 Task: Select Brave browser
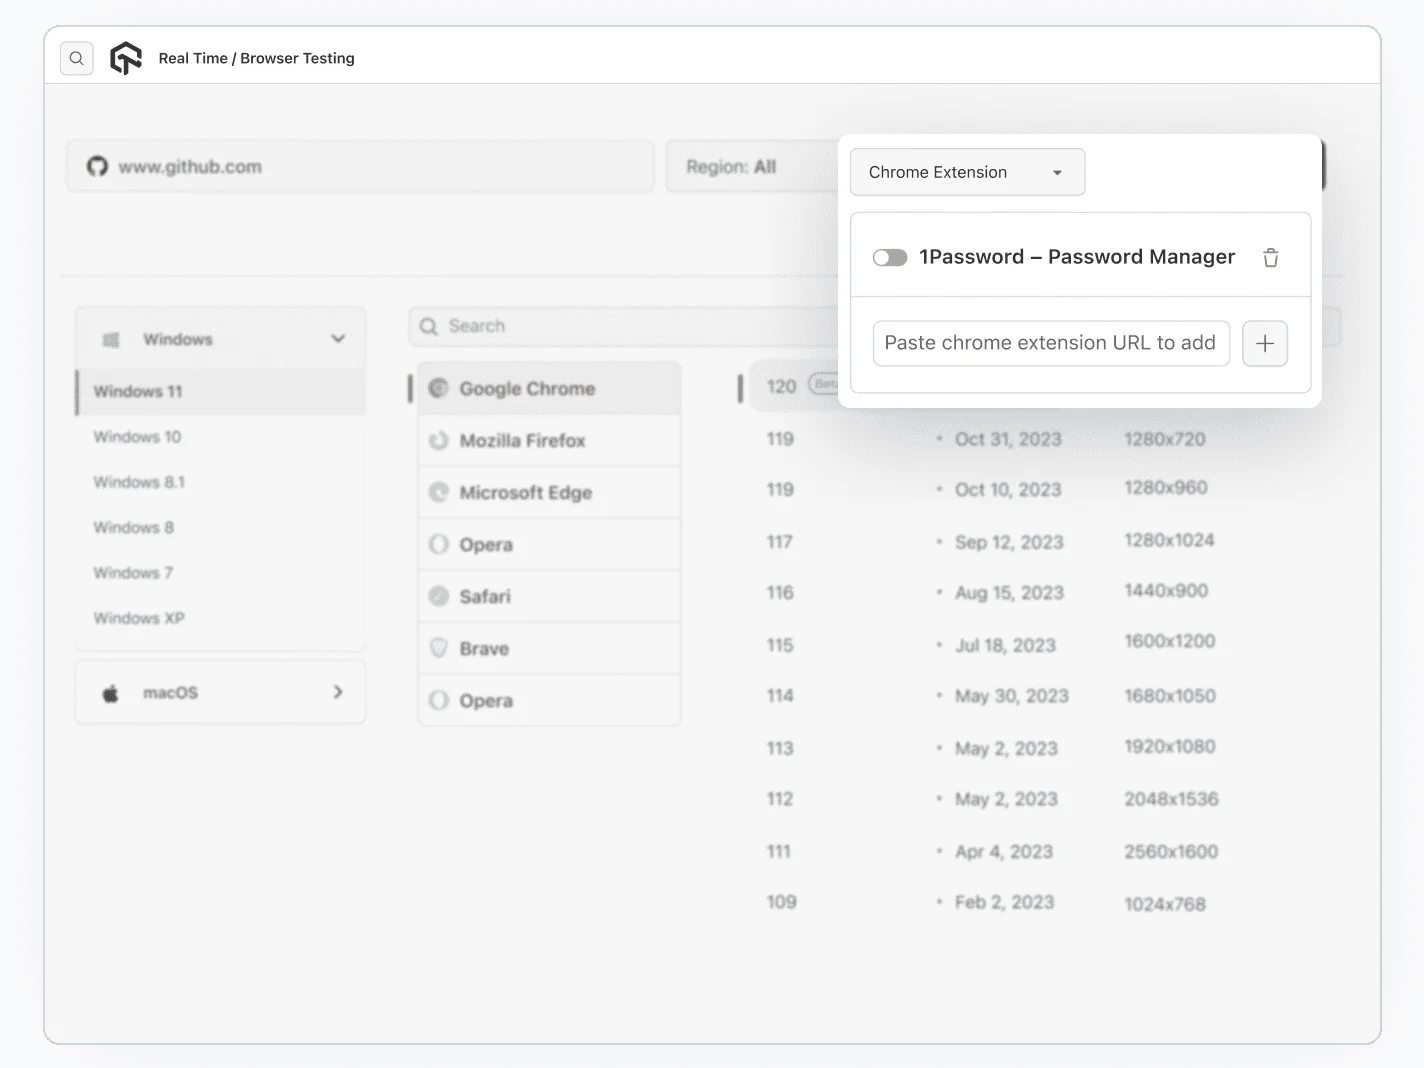pyautogui.click(x=549, y=648)
